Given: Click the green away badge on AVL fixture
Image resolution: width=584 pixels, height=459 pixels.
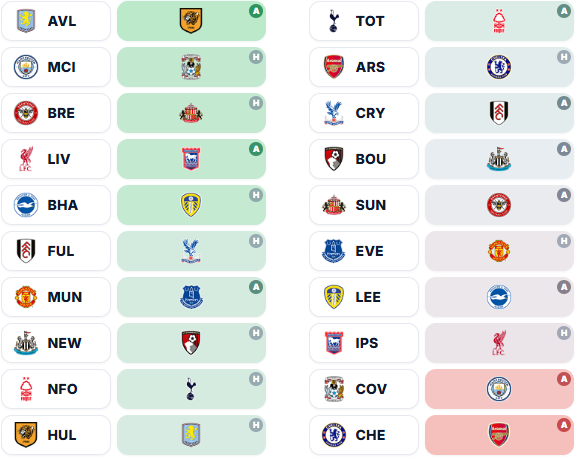Looking at the screenshot, I should [256, 11].
